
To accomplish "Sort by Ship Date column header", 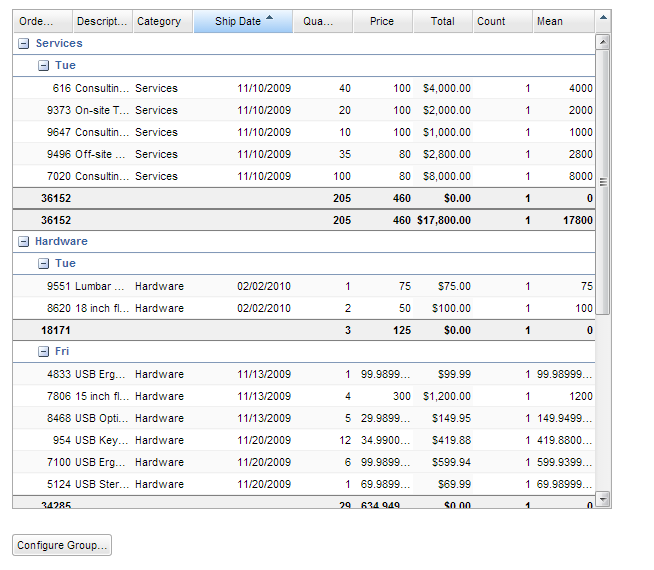I will tap(242, 22).
